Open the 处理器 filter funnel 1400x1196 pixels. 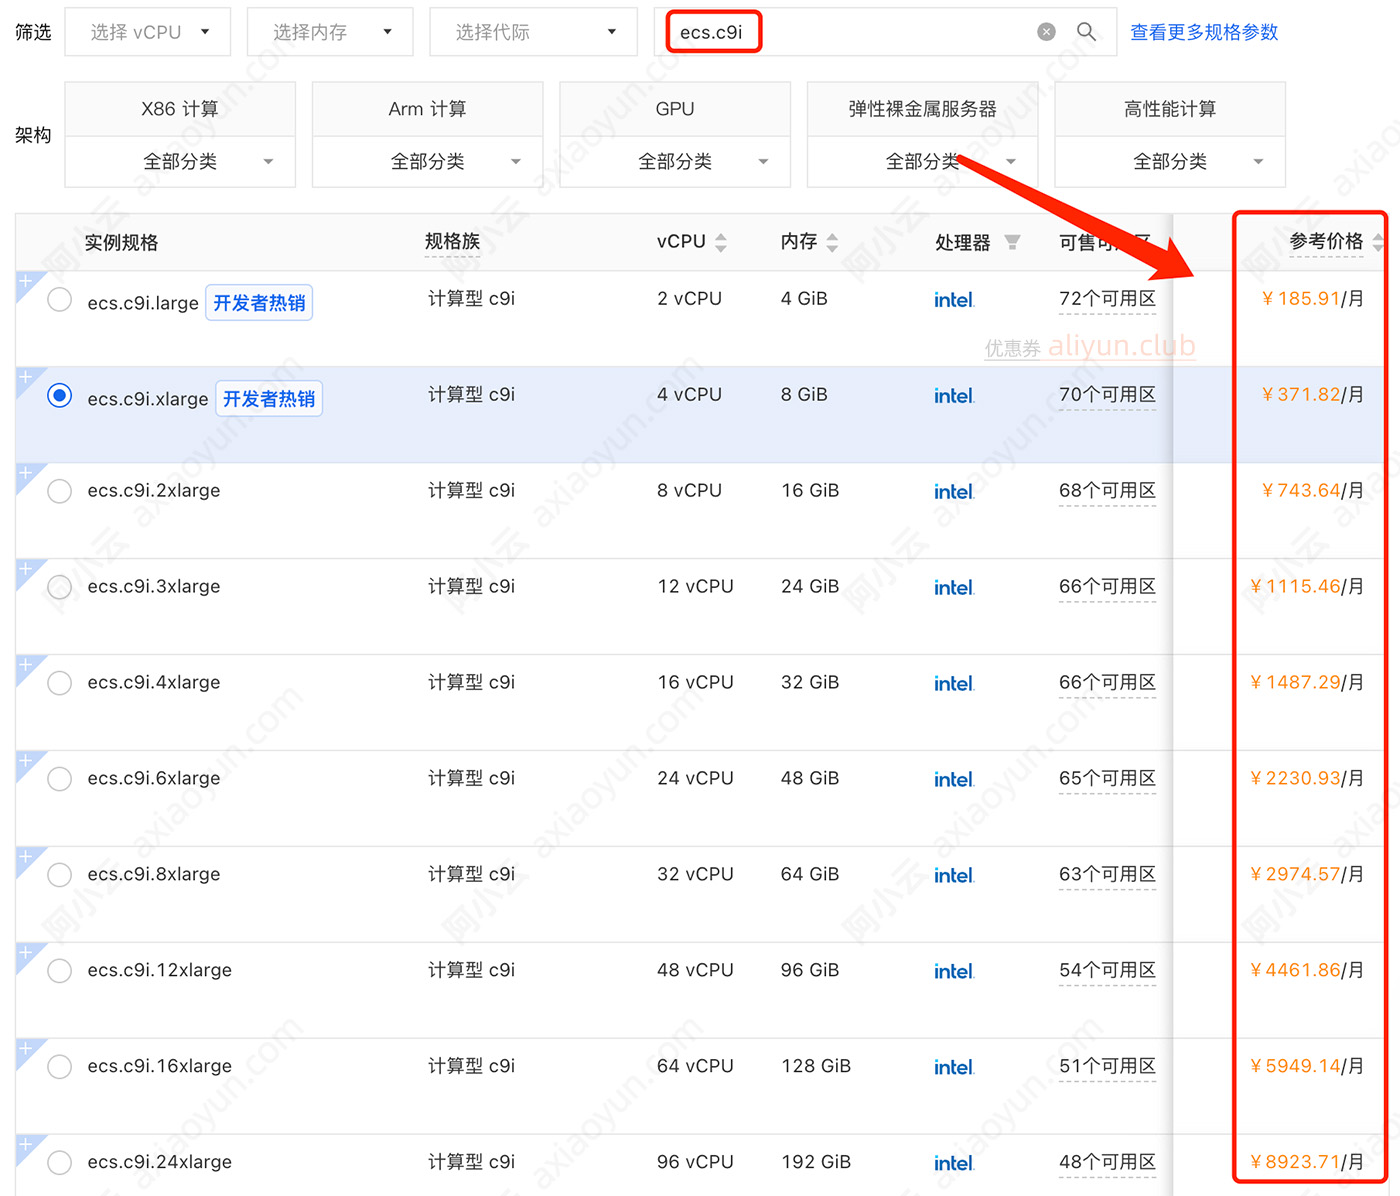pos(1012,242)
